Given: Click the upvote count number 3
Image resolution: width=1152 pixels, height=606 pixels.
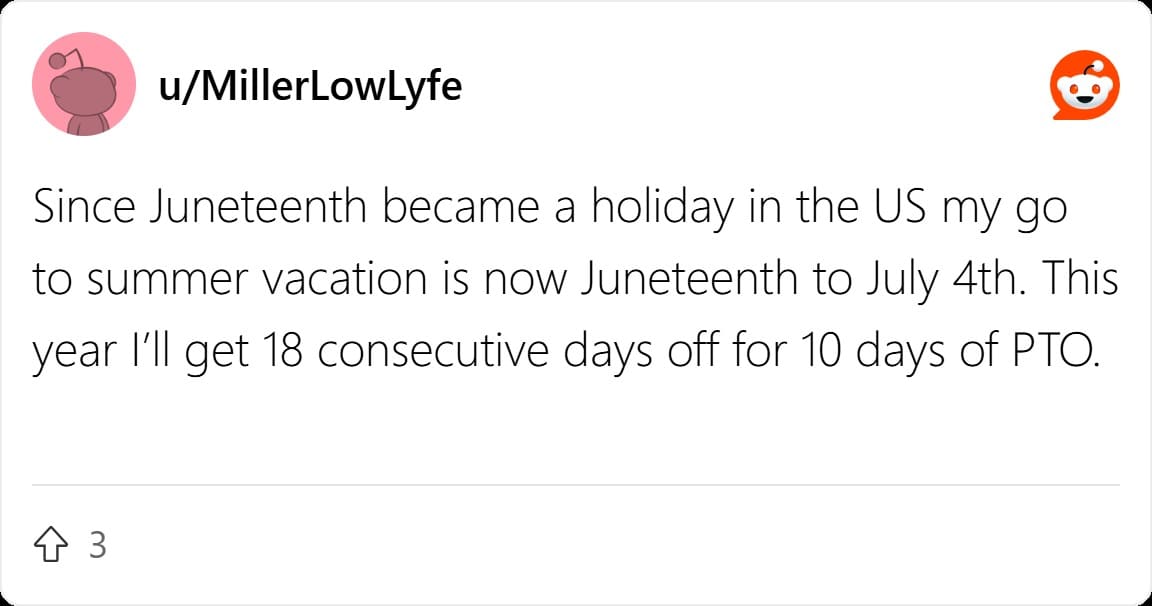Looking at the screenshot, I should 98,545.
